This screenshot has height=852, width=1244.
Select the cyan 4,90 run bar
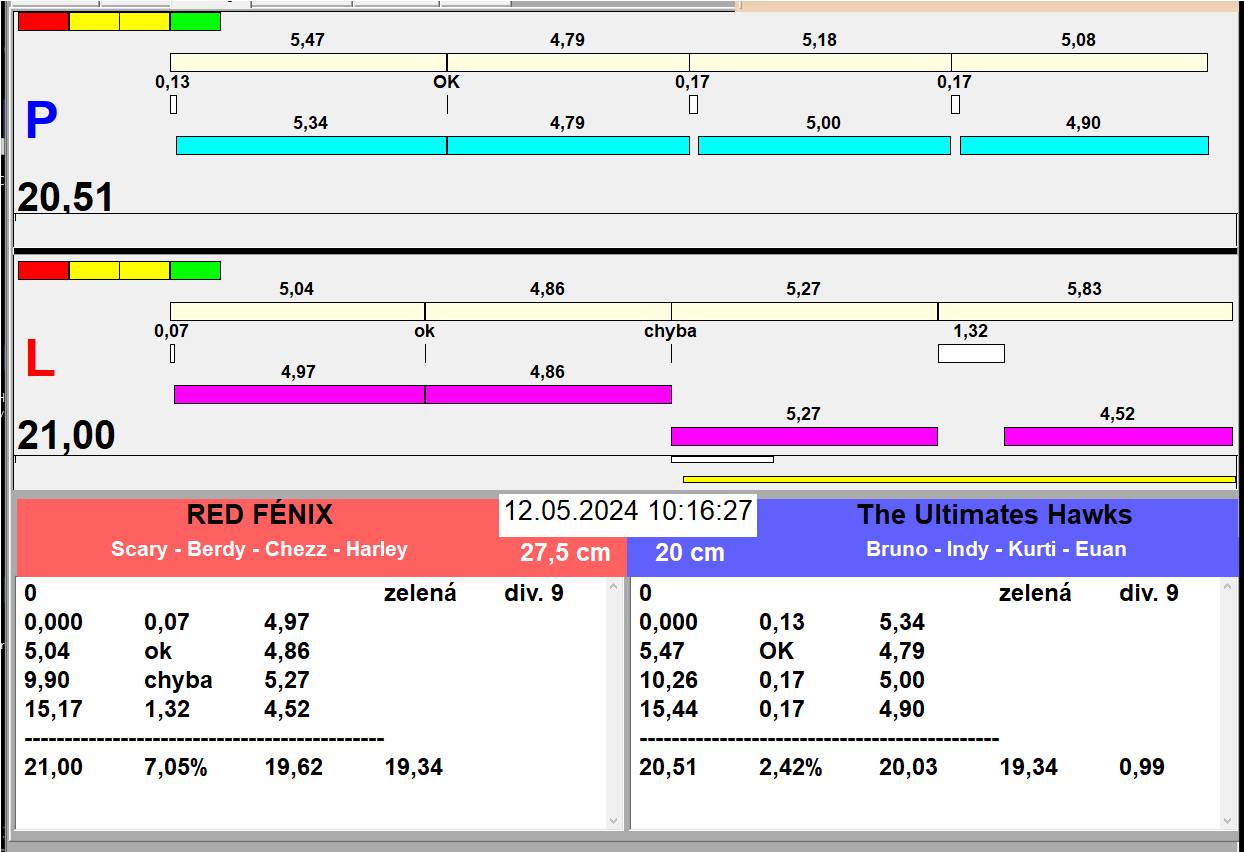(x=1084, y=145)
